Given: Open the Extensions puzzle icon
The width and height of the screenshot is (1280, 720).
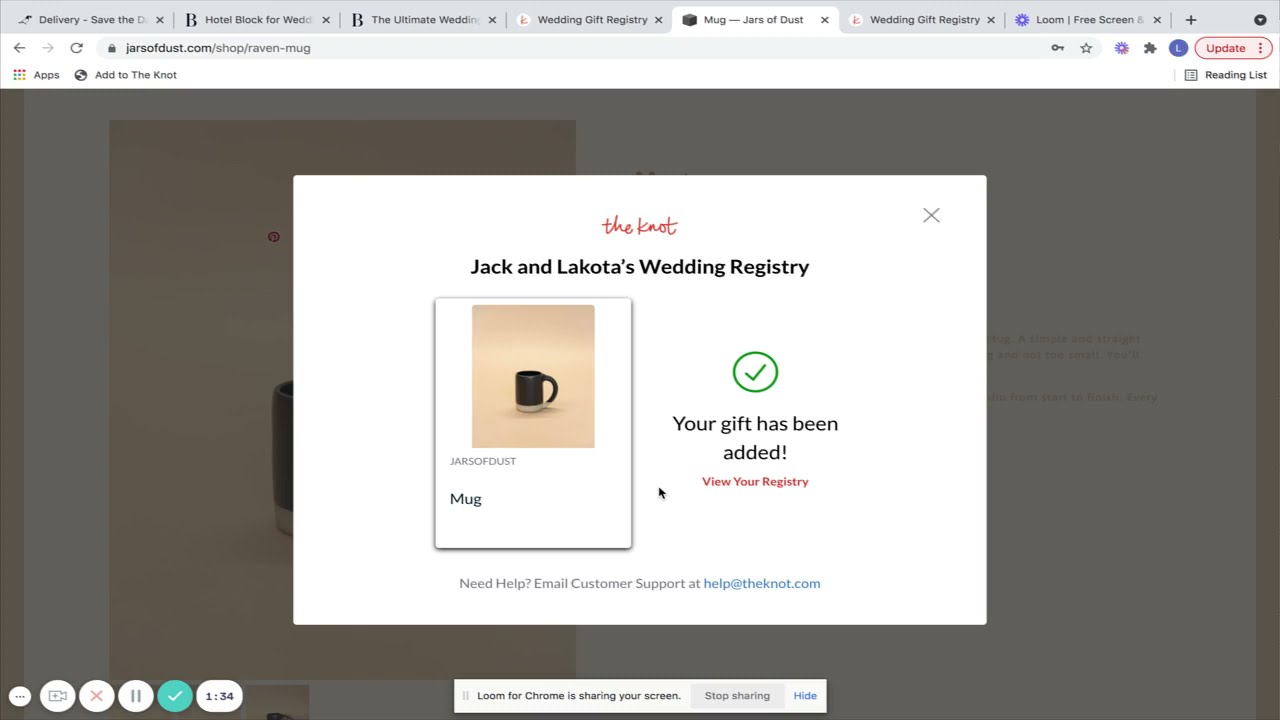Looking at the screenshot, I should [1150, 48].
